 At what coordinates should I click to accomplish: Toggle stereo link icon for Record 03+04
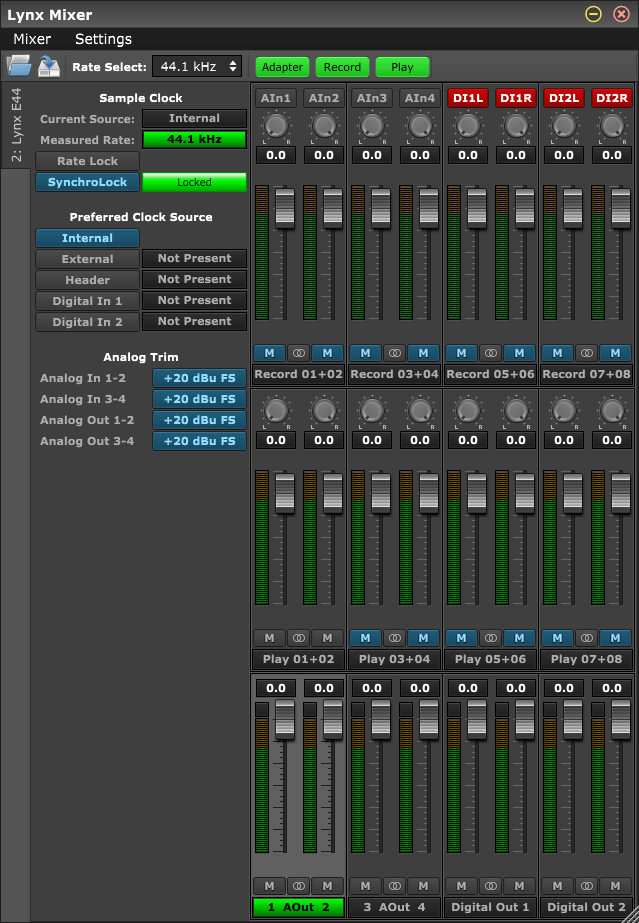coord(395,353)
